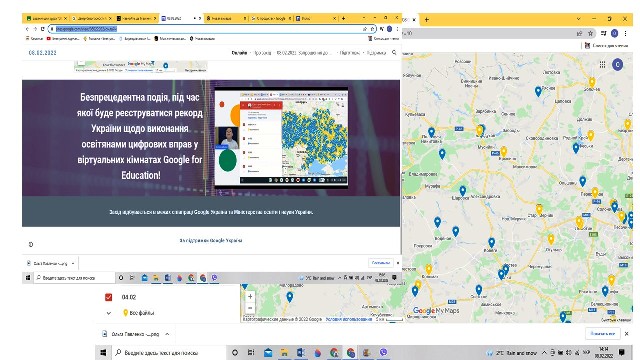This screenshot has height=360, width=640.
Task: Open the Google apps grid on the map
Action: tap(602, 64)
